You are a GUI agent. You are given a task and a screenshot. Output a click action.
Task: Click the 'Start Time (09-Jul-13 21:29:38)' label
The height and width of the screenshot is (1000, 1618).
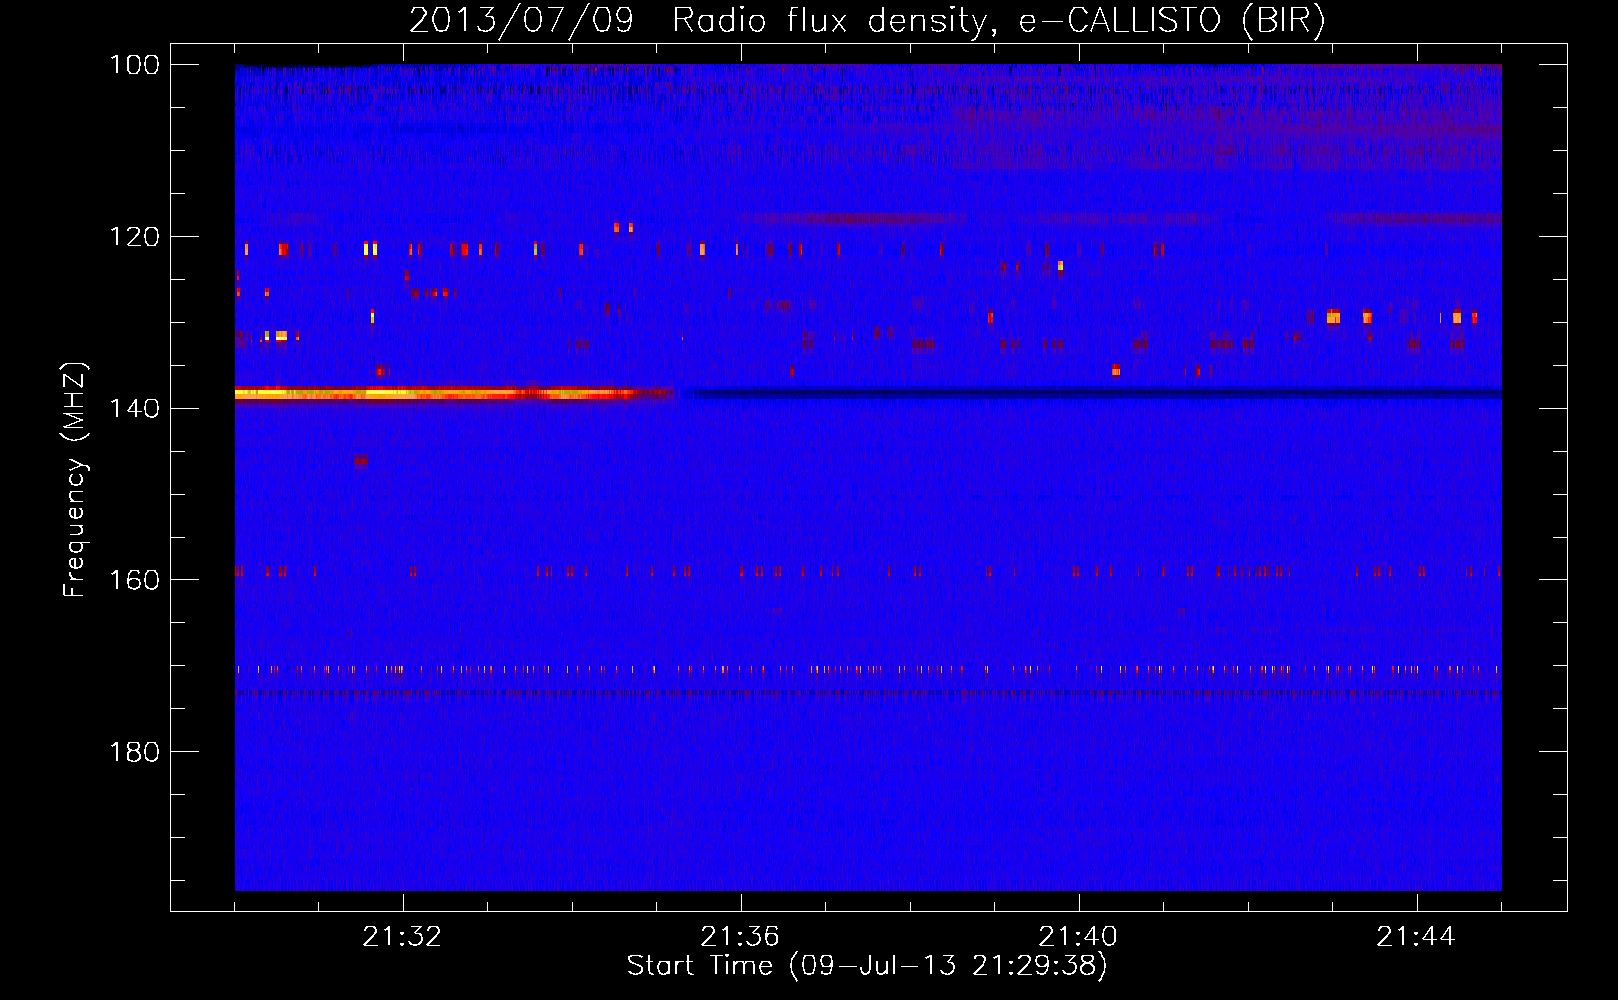coord(867,966)
